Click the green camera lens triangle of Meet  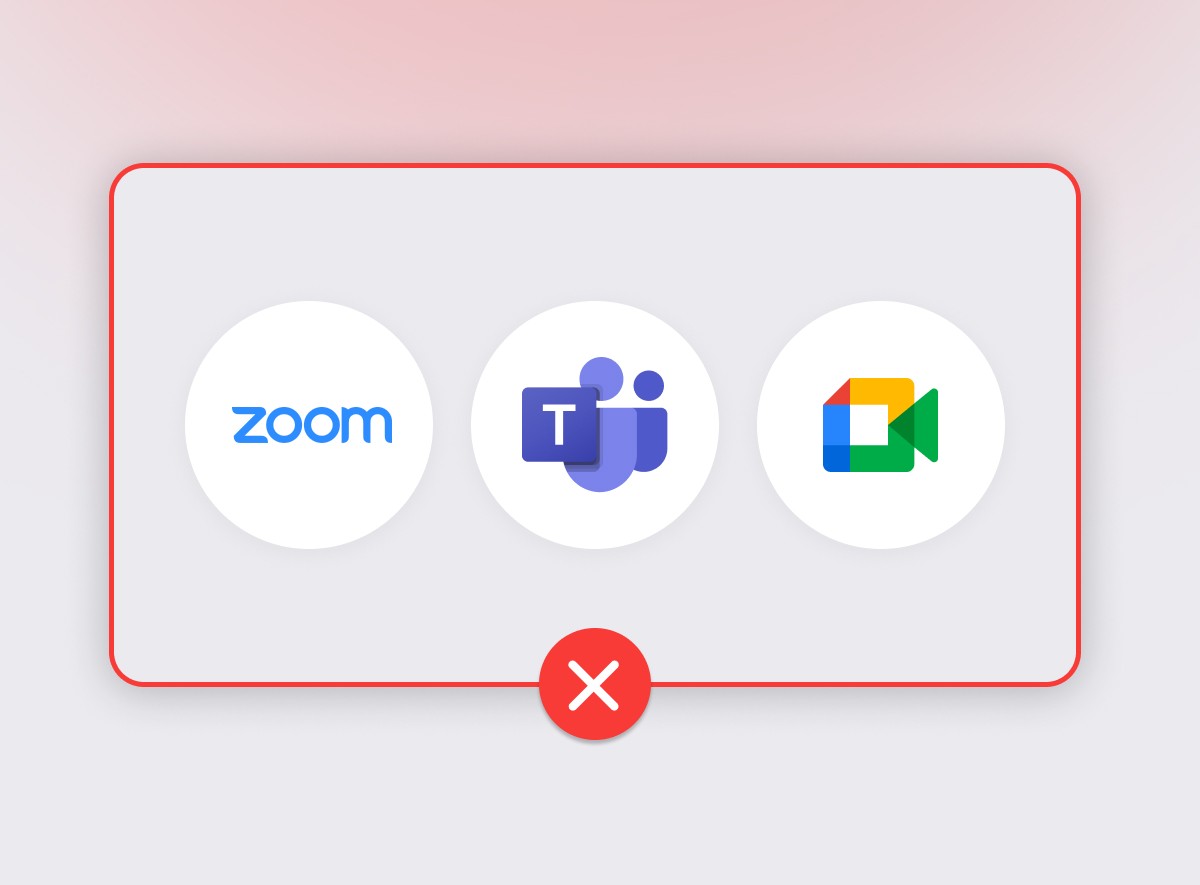coord(915,425)
